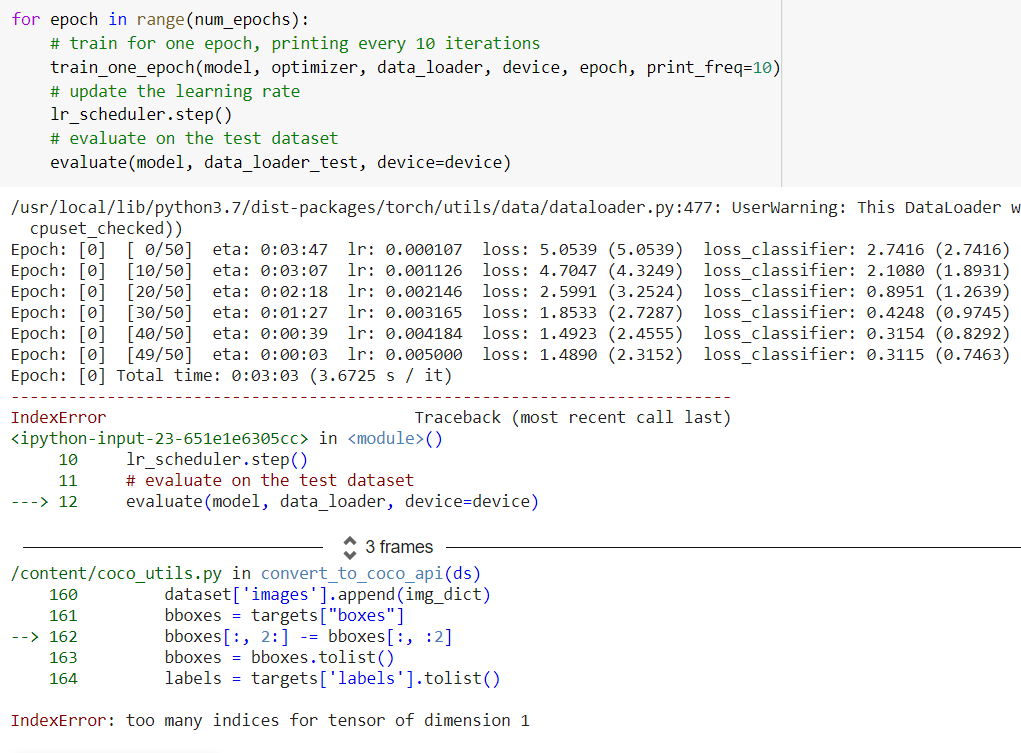Click the dataloader.py UserWarning output line
Screen dimensions: 1021x753
[x=500, y=207]
